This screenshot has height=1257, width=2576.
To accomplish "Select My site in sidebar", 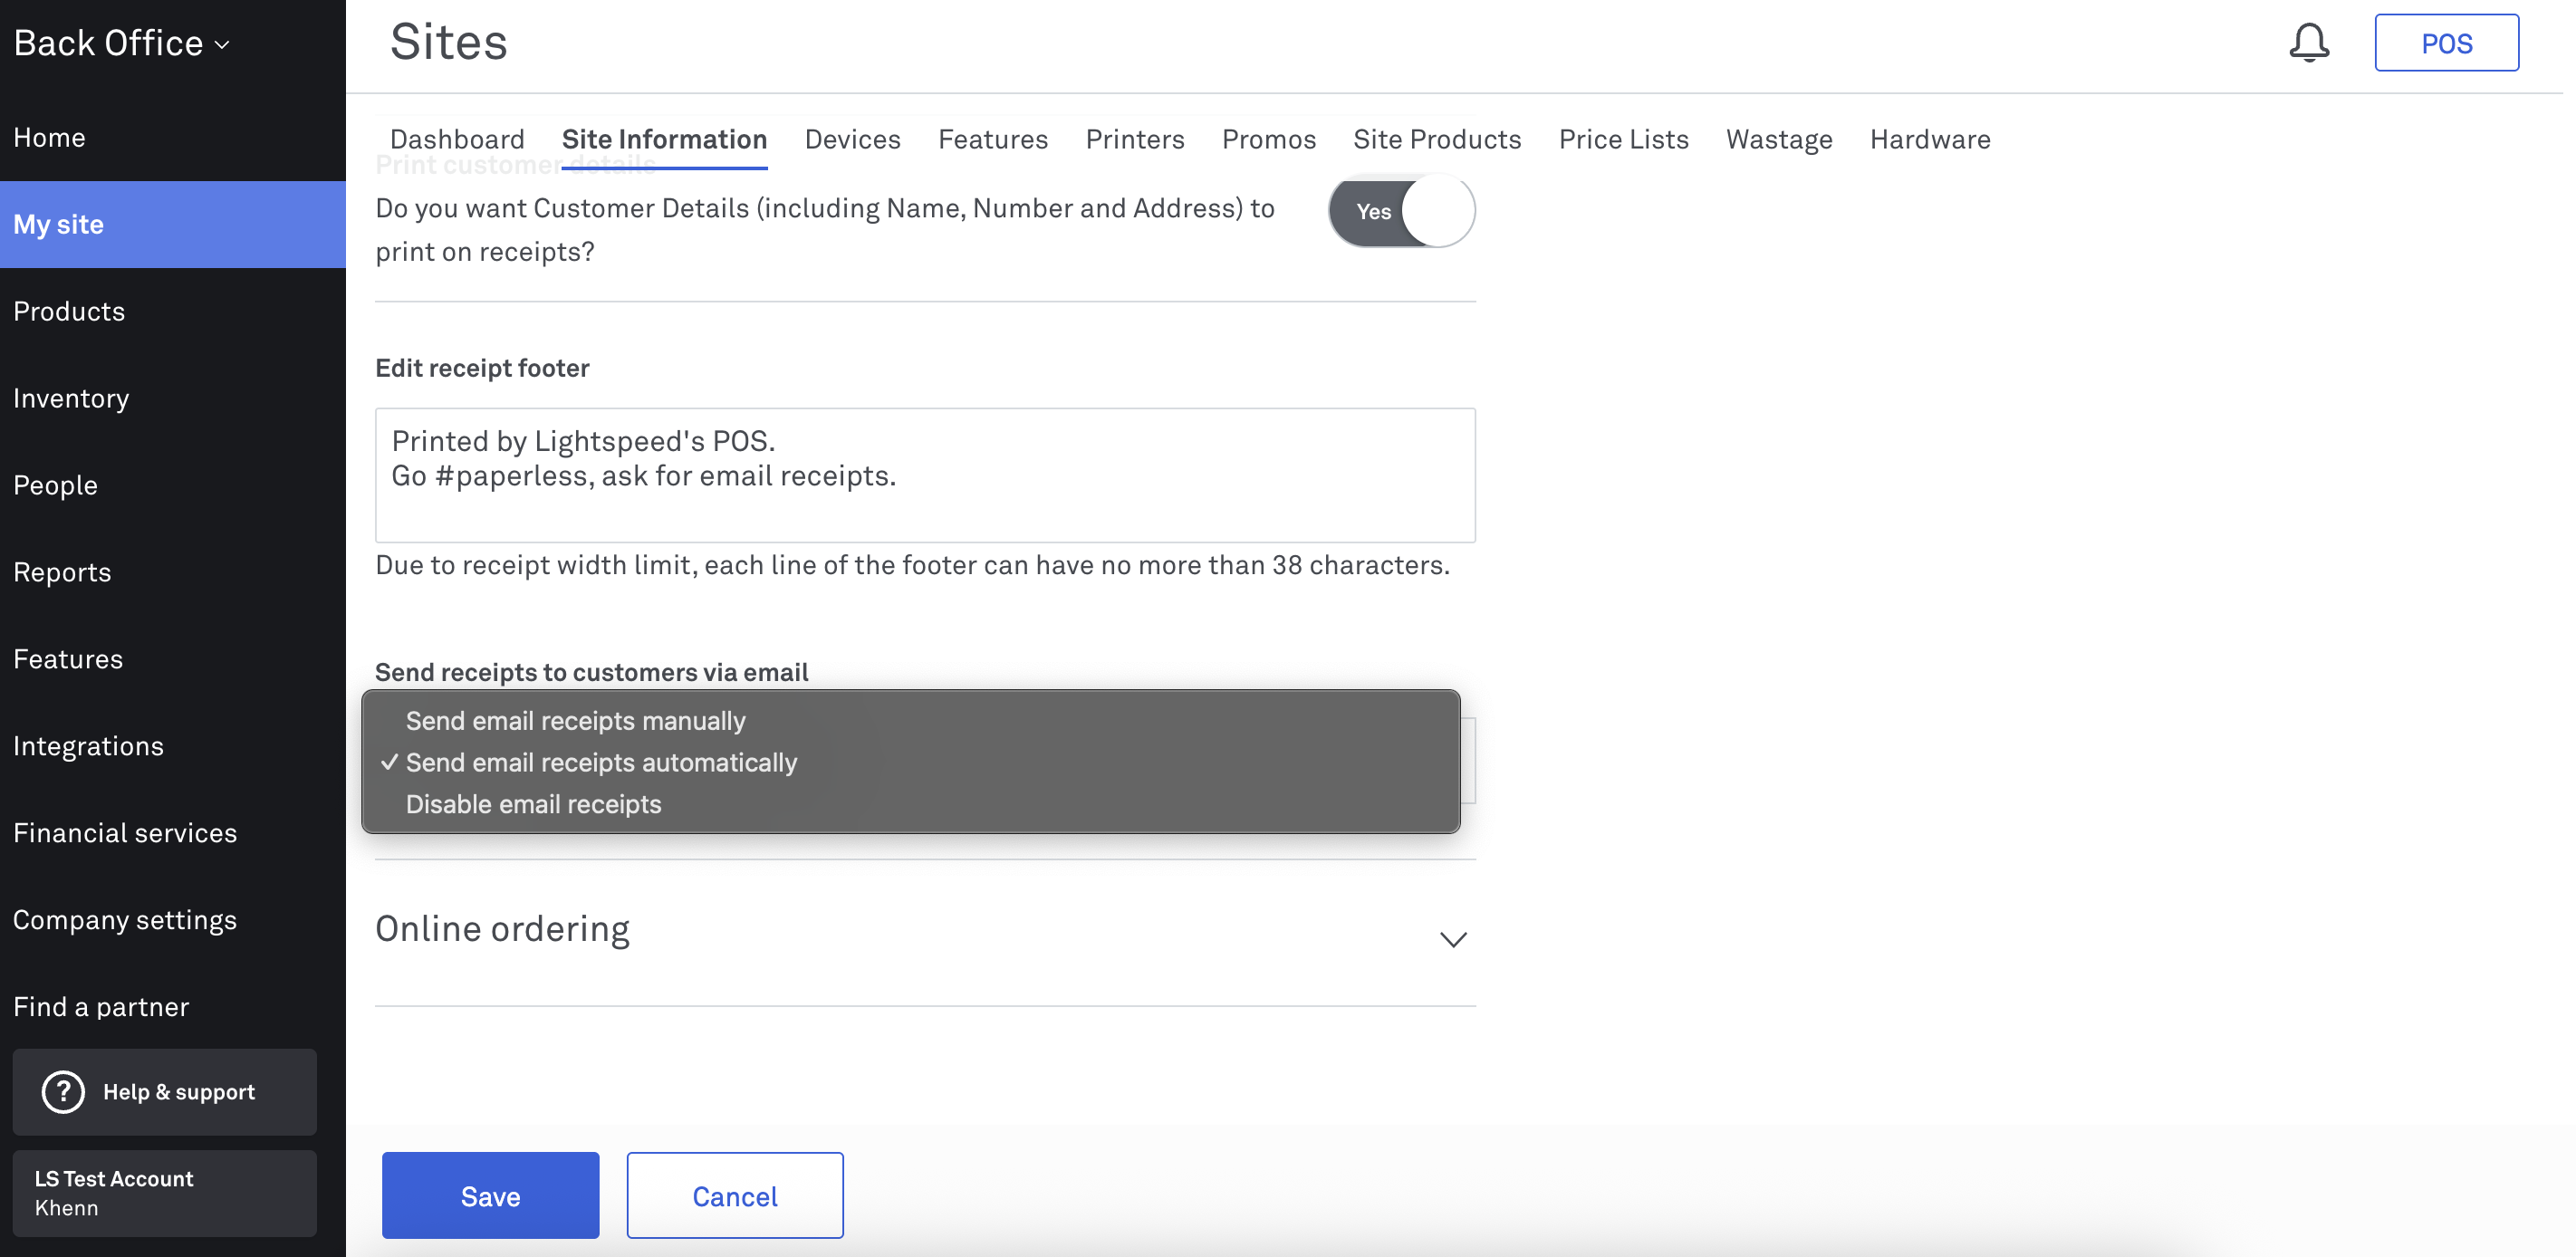I will [x=173, y=224].
